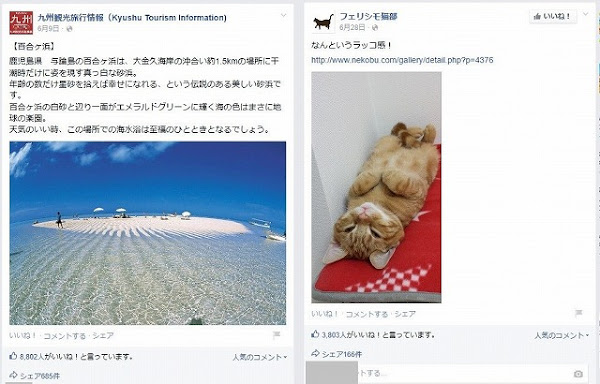Click the thumbs-up いいね! page button
This screenshot has height=384, width=600.
(x=553, y=16)
